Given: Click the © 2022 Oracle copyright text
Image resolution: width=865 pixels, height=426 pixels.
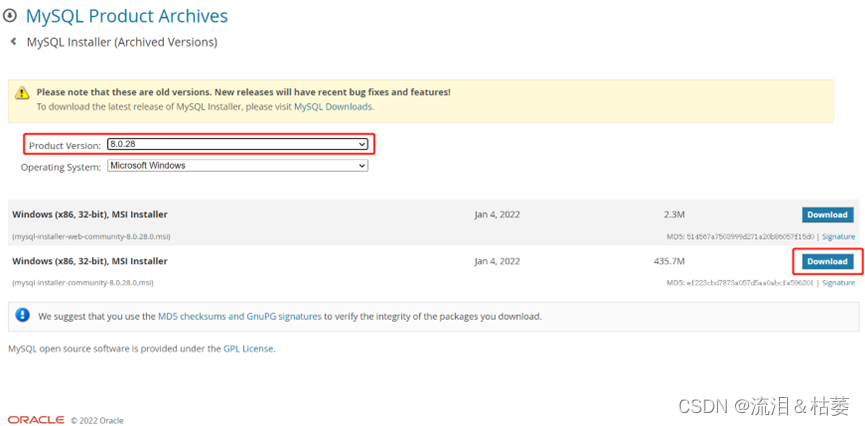Looking at the screenshot, I should (x=97, y=420).
